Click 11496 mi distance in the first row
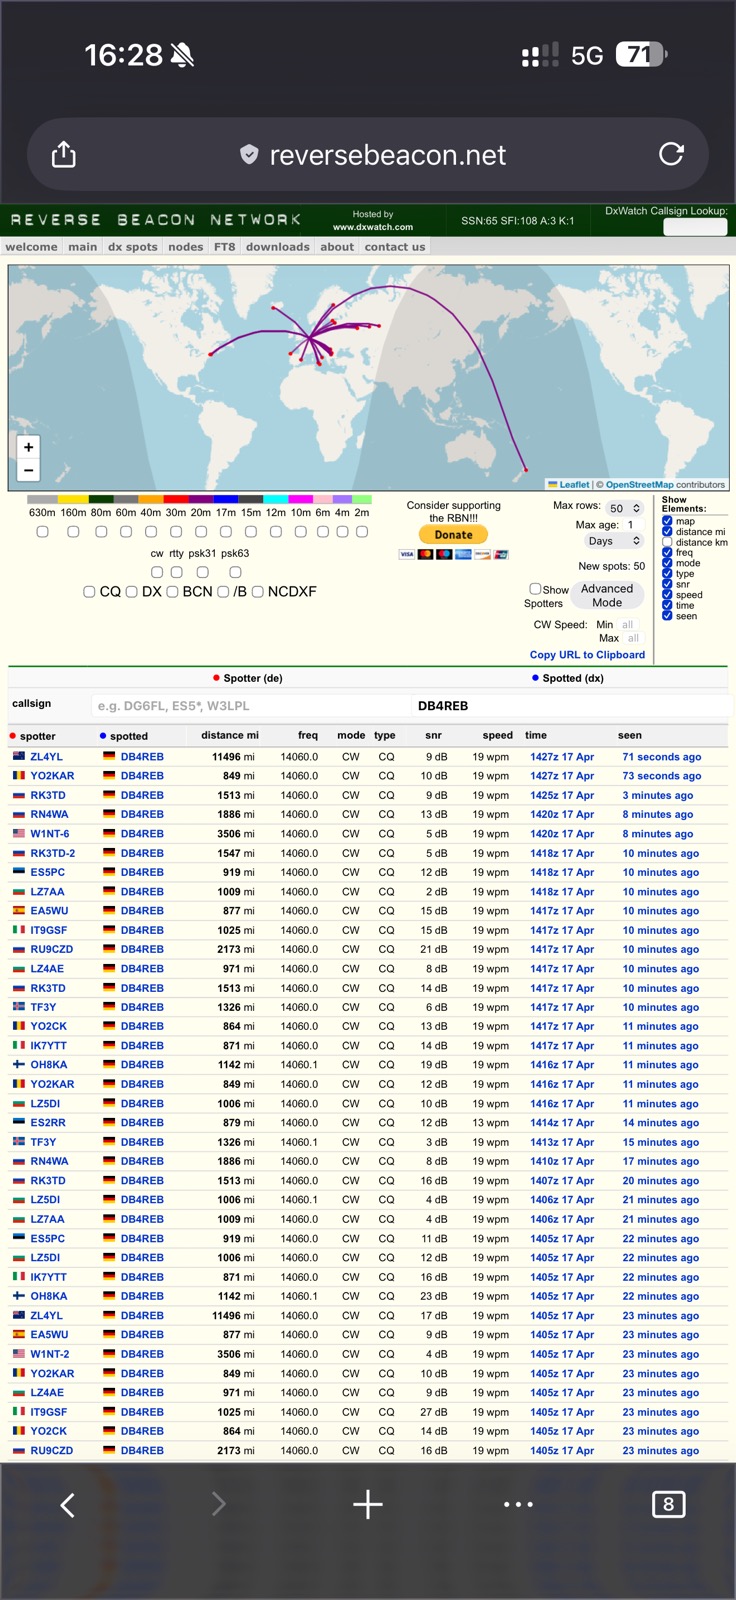 coord(233,757)
